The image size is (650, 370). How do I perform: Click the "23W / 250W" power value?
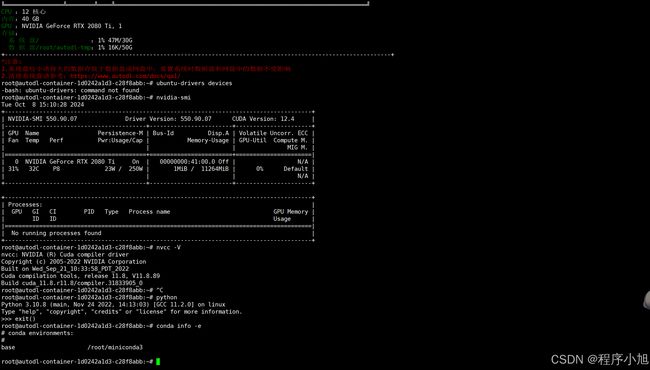124,169
